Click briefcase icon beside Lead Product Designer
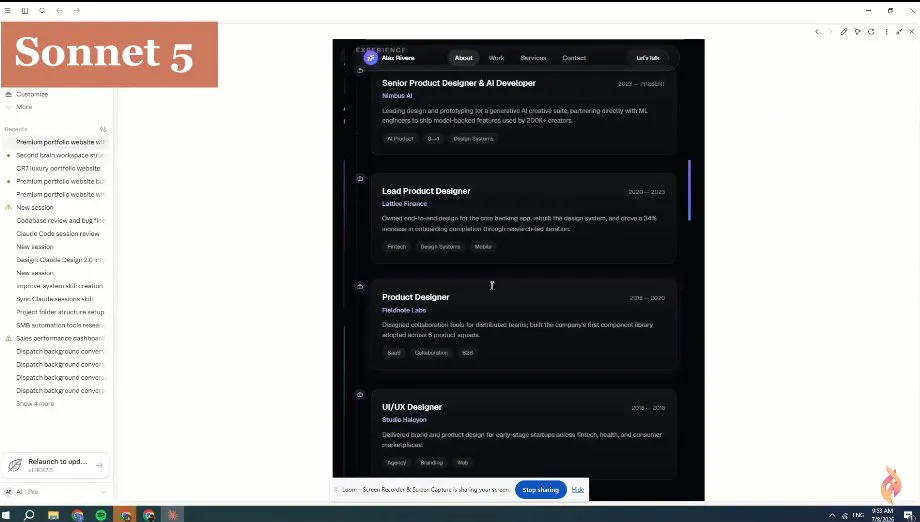This screenshot has height=522, width=920. click(360, 178)
